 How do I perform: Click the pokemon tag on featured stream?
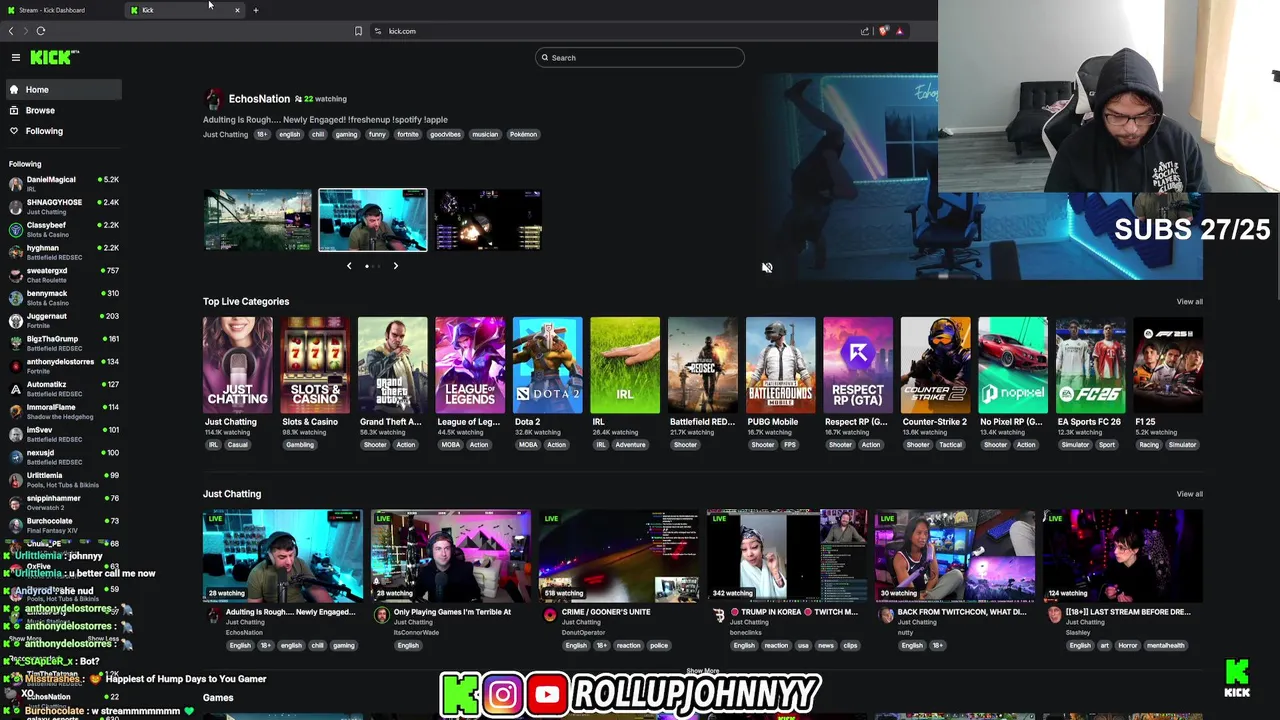tap(523, 134)
